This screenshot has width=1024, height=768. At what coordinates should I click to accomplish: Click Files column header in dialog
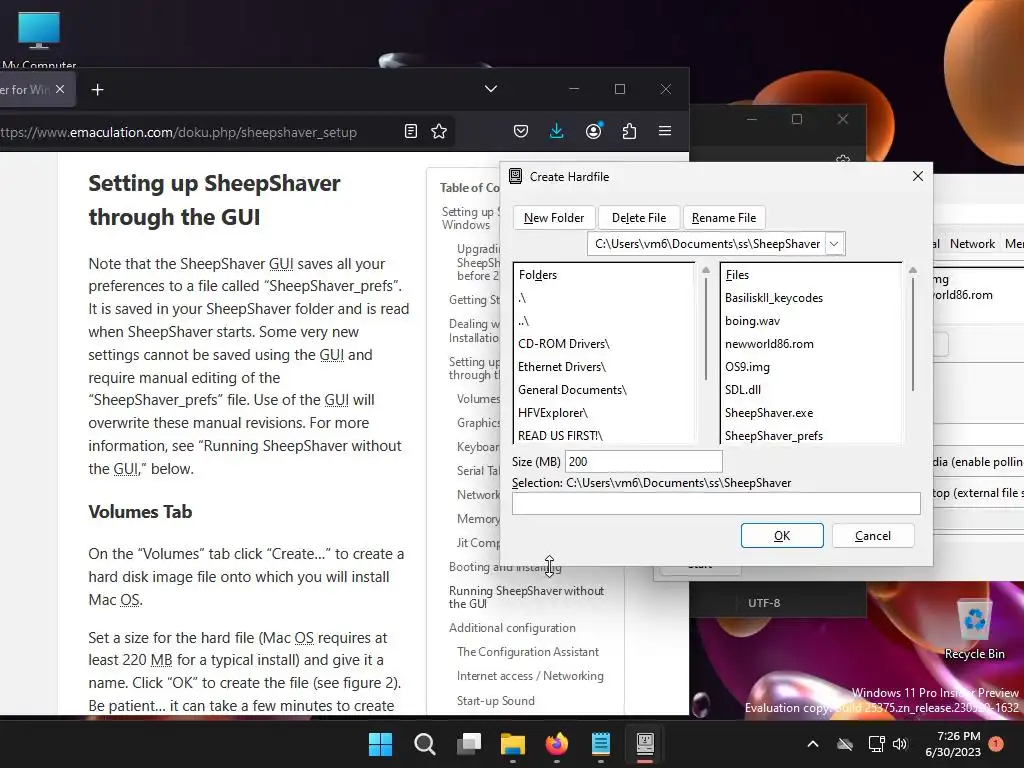737,275
